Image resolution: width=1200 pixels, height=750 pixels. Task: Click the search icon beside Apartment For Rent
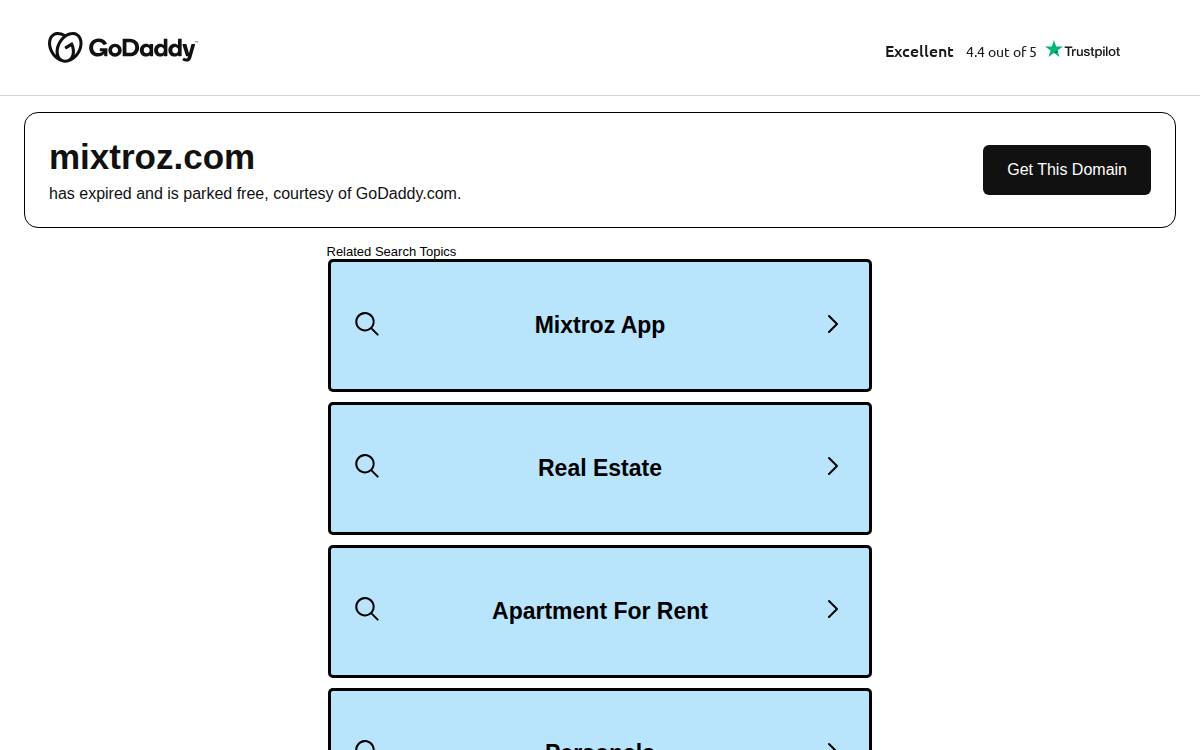point(367,609)
